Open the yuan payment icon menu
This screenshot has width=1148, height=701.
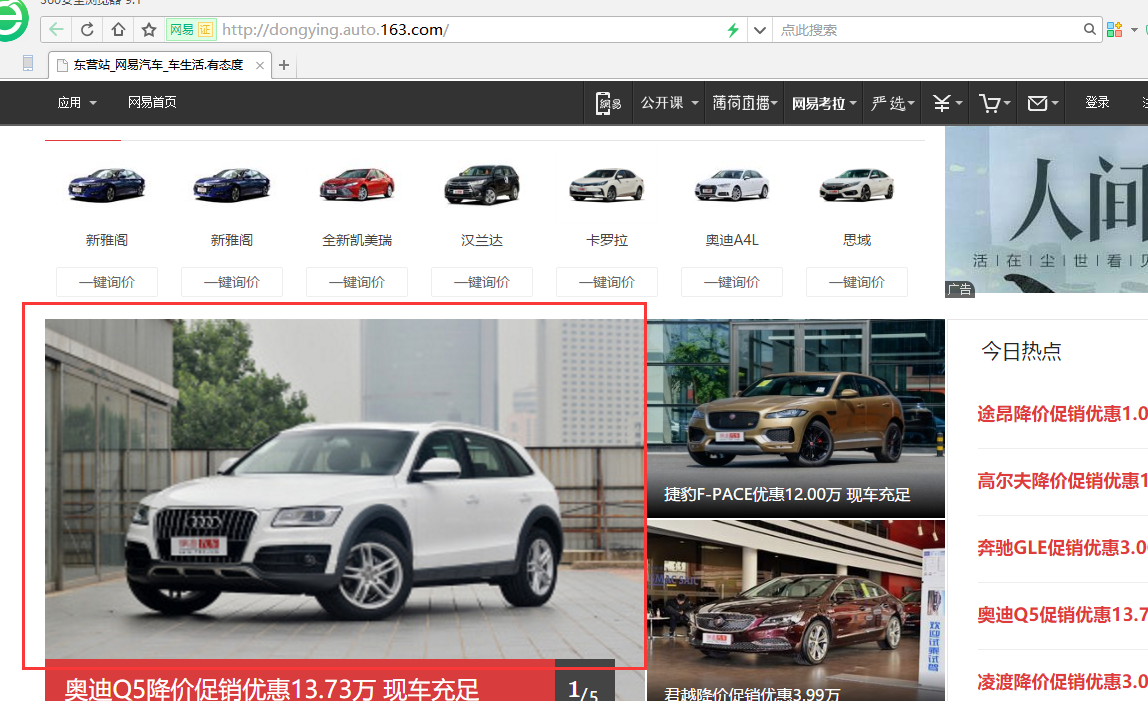point(947,103)
